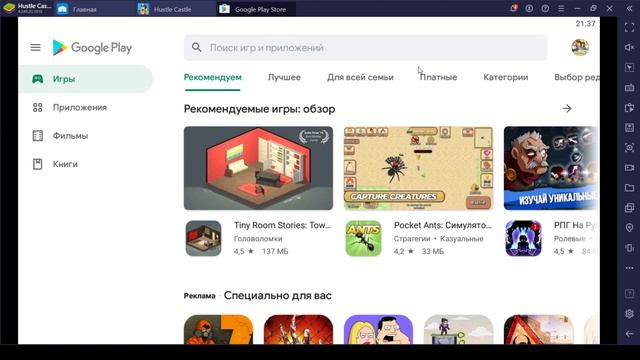Open the Google Play hamburger menu
The image size is (640, 360).
coord(36,47)
